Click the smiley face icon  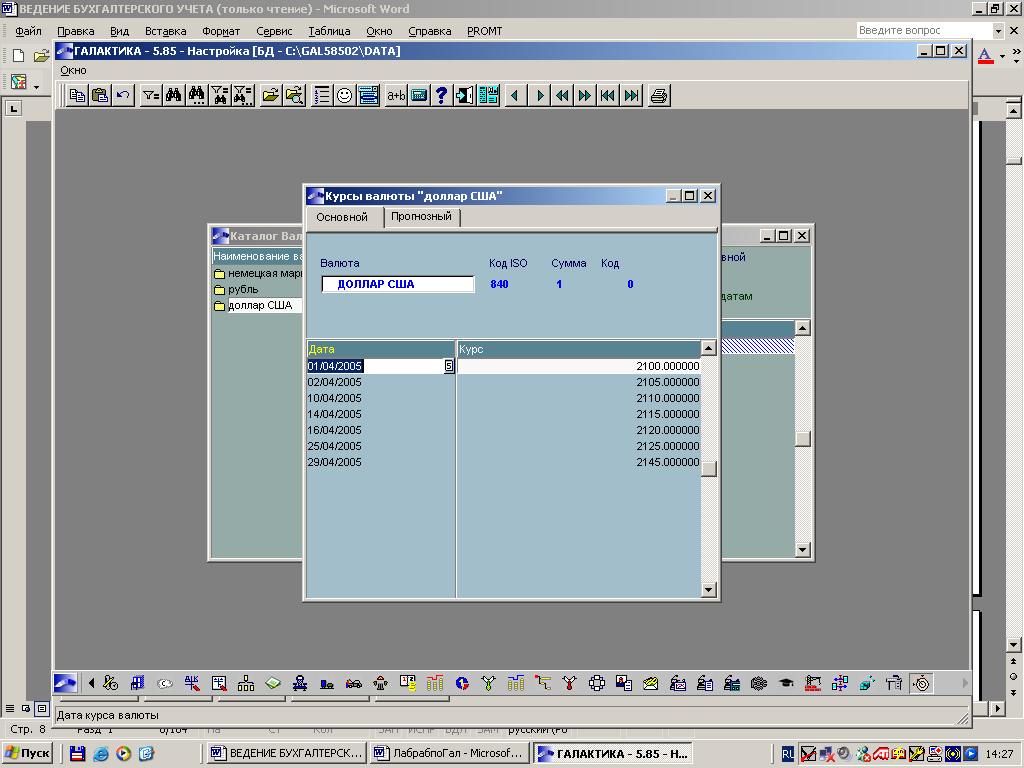pos(344,96)
